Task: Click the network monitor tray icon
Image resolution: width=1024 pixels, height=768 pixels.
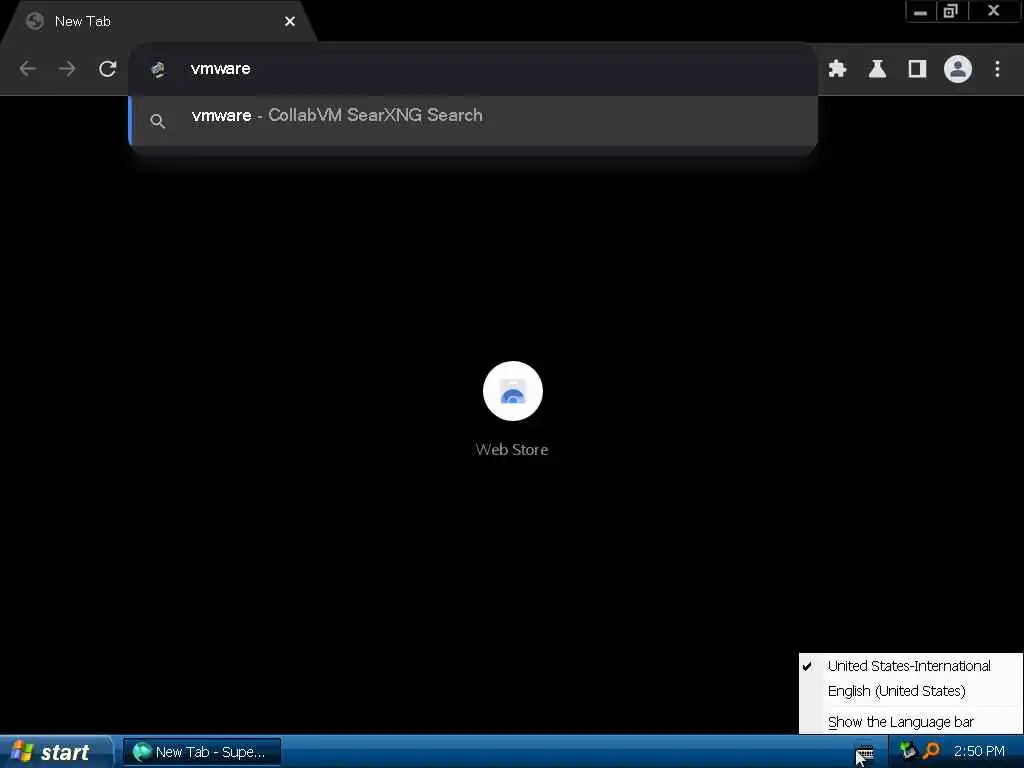Action: tap(907, 750)
